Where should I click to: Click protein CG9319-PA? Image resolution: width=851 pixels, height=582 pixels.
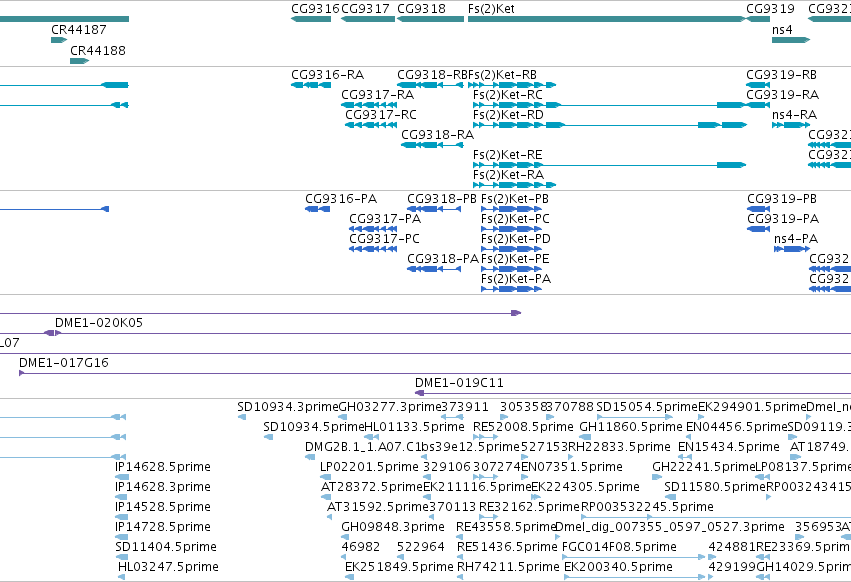click(759, 229)
